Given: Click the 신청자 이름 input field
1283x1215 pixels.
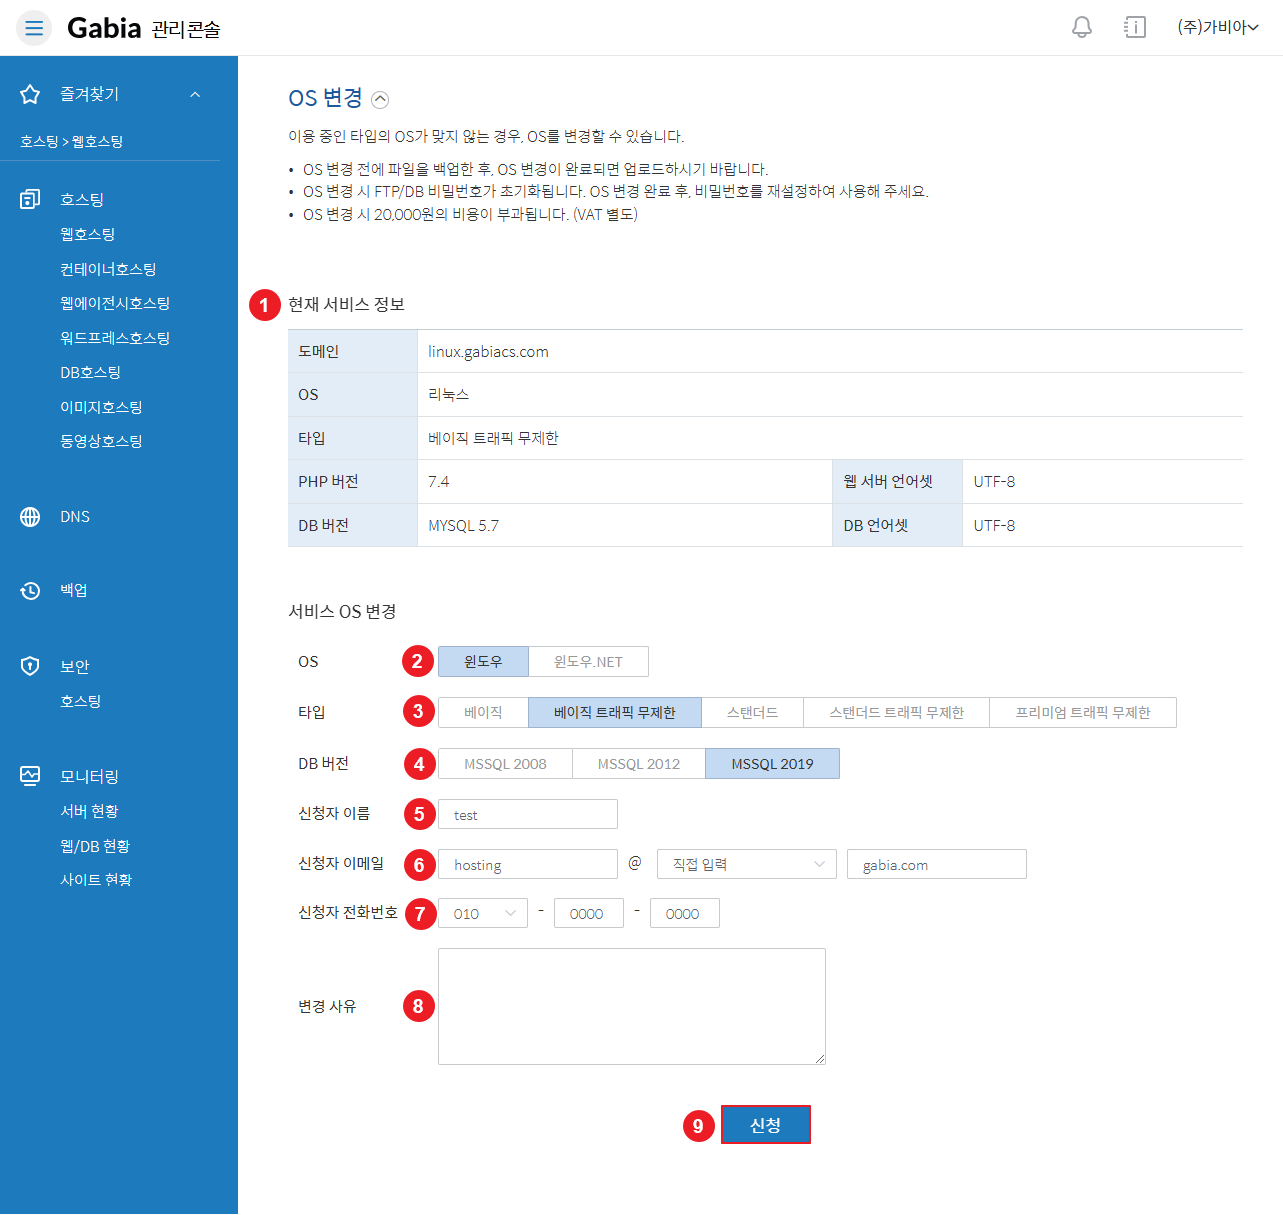Looking at the screenshot, I should point(528,814).
